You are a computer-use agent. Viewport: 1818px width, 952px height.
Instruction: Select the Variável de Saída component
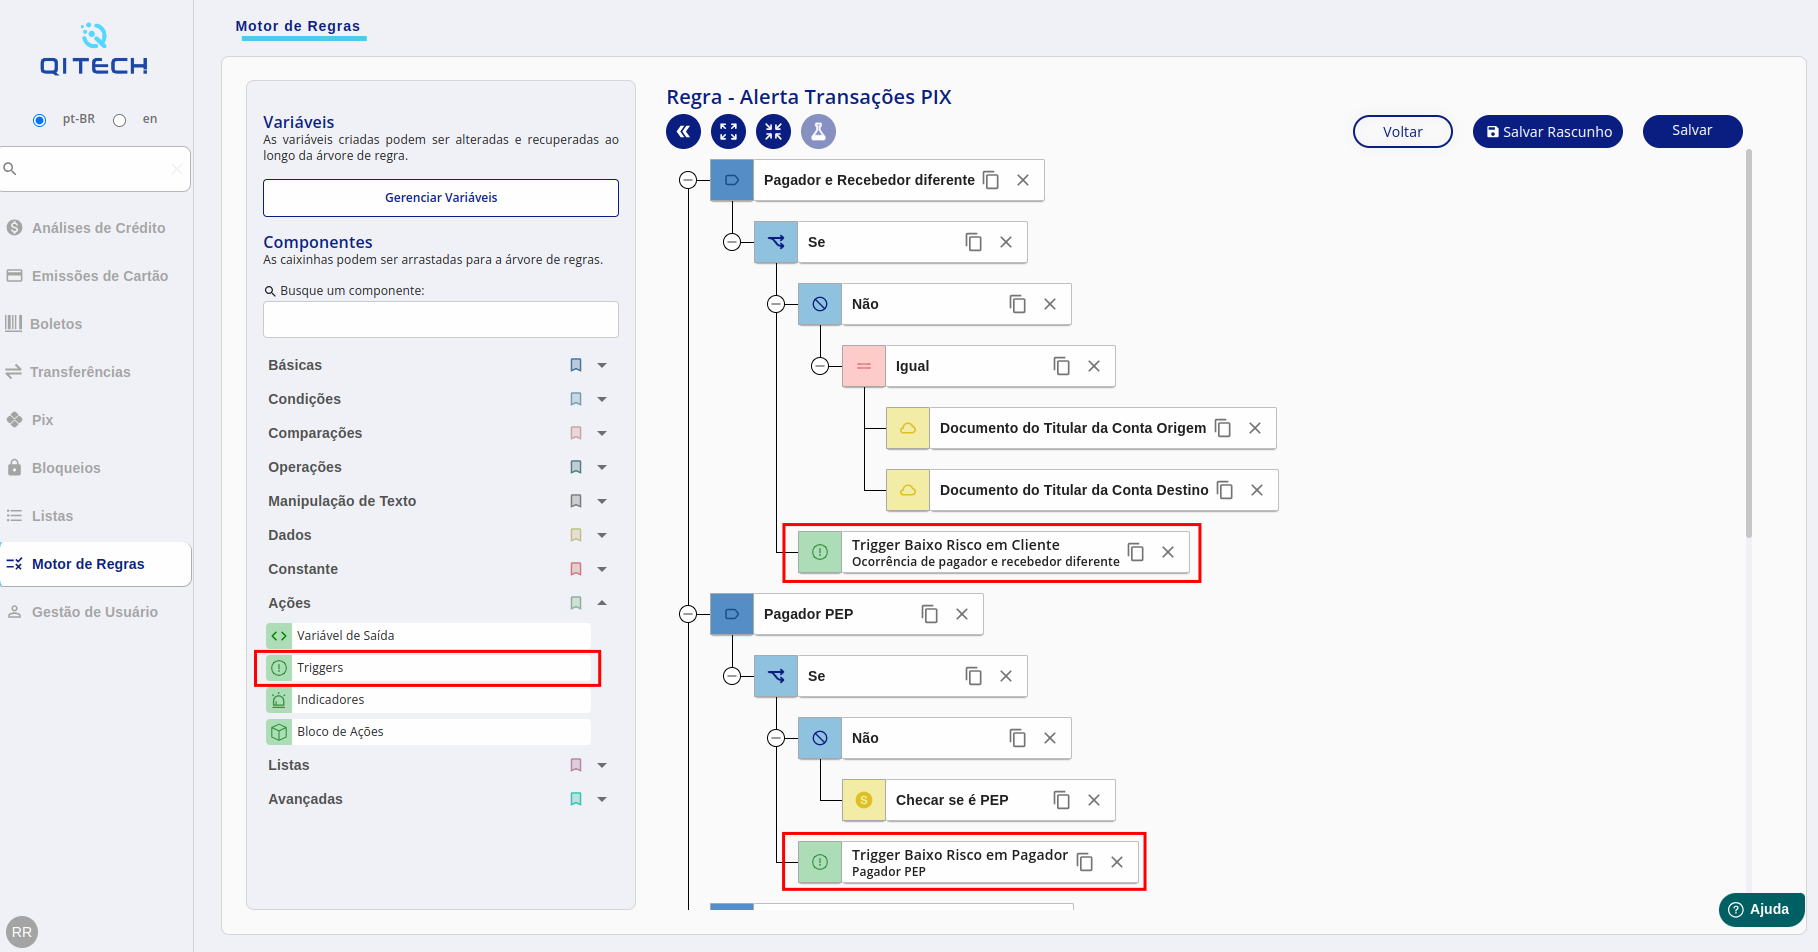[x=428, y=636]
